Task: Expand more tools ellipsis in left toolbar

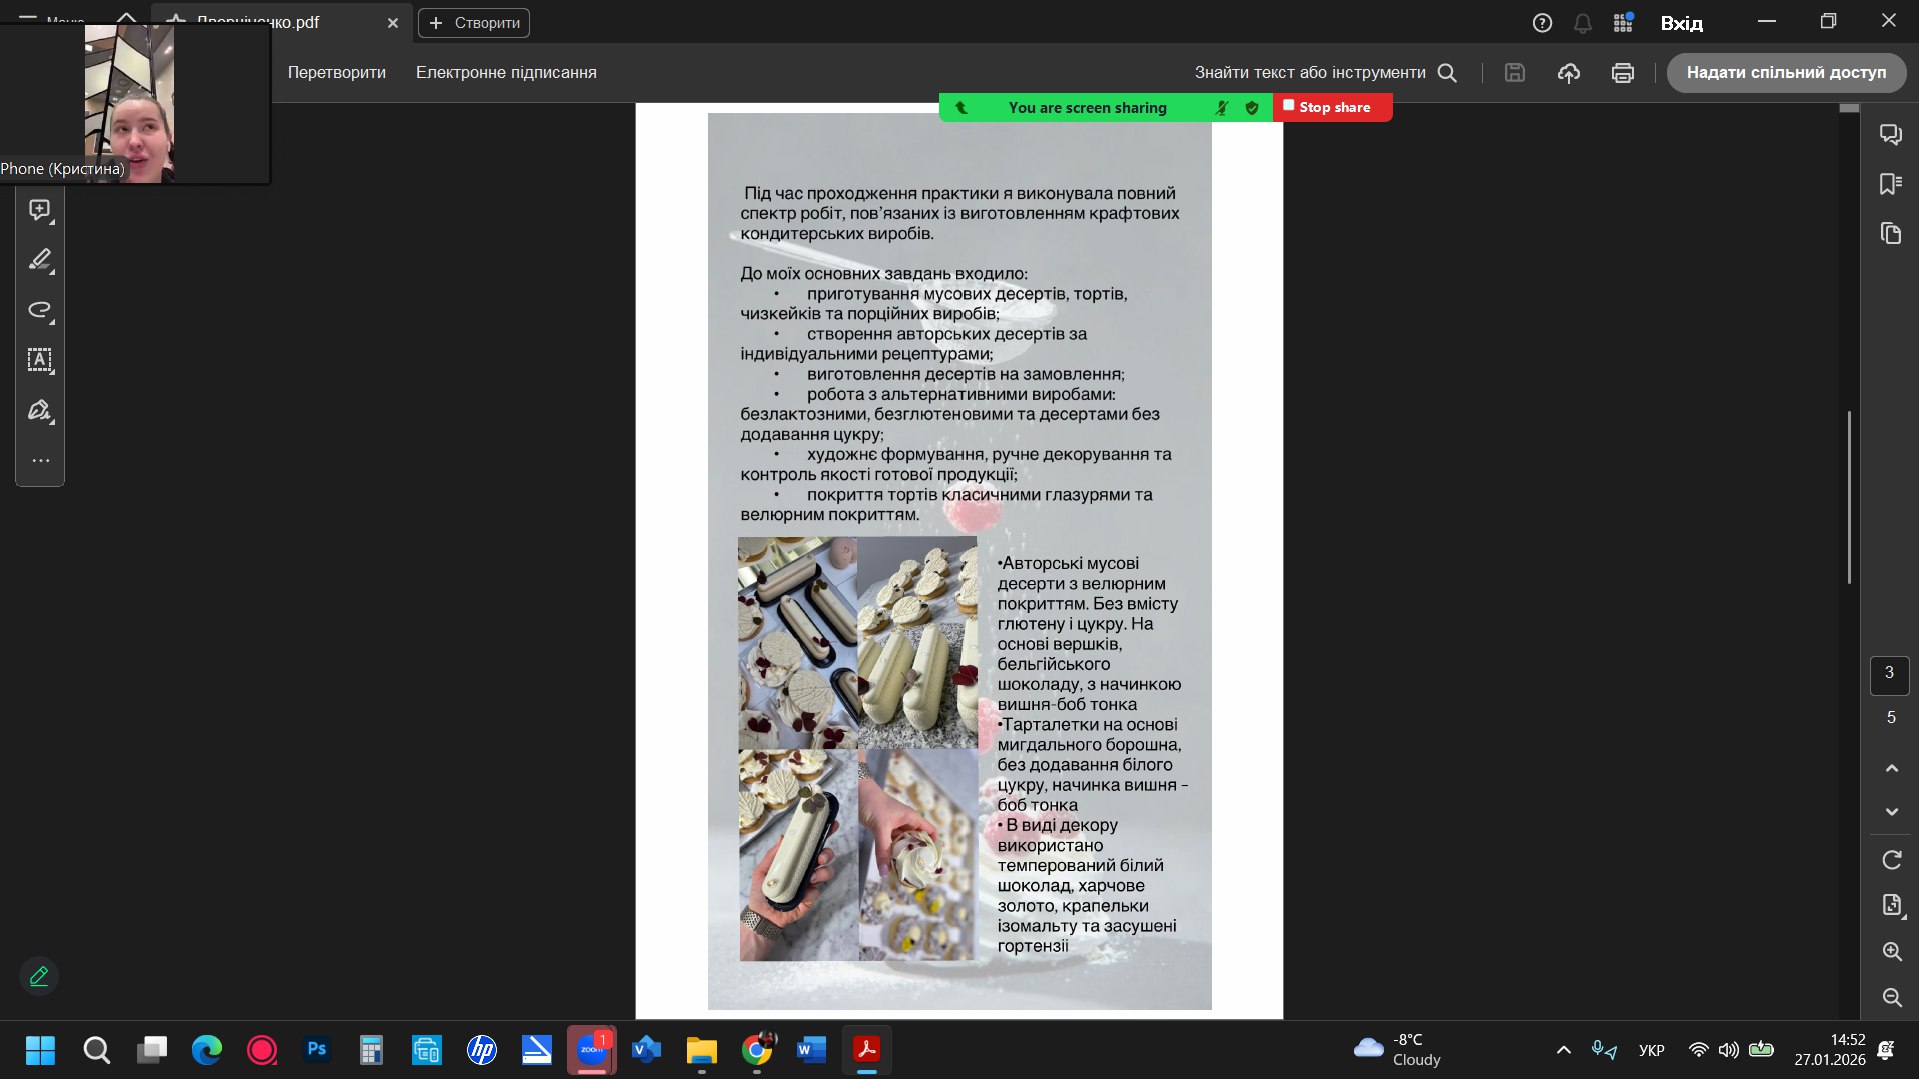Action: pyautogui.click(x=40, y=461)
